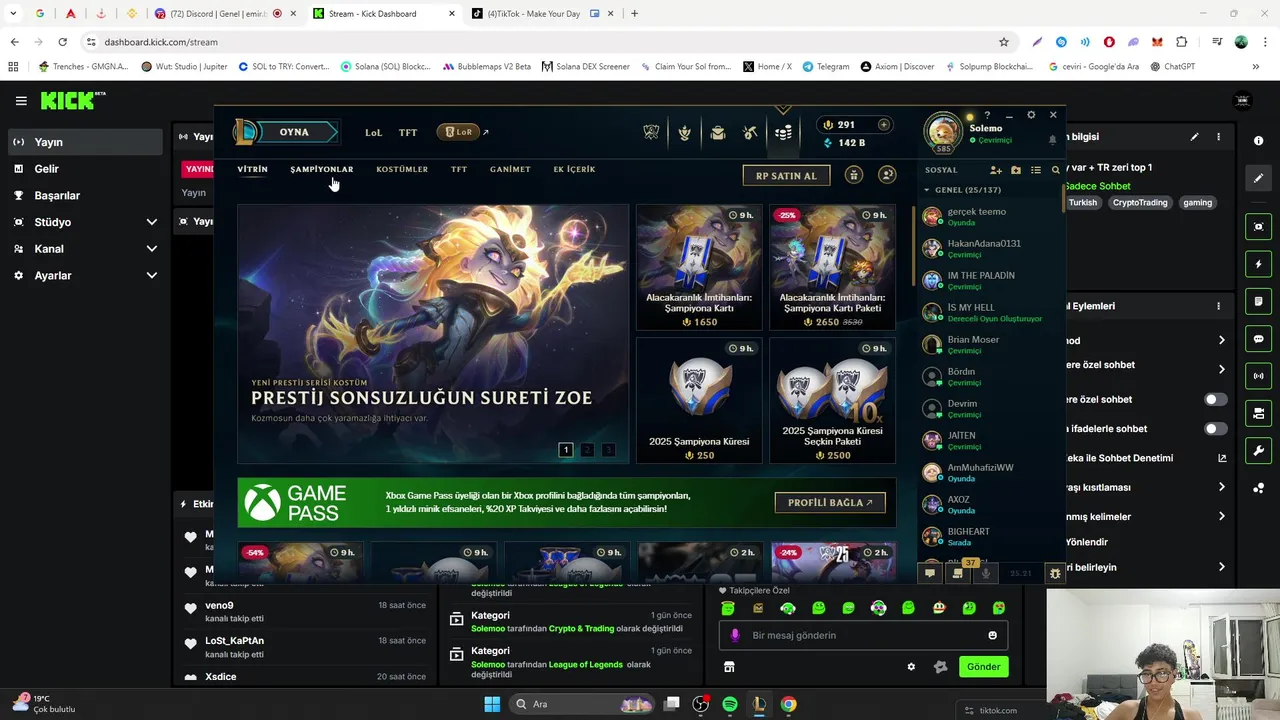Viewport: 1280px width, 720px height.
Task: Open the KOSTÜMLER store tab
Action: [x=402, y=169]
